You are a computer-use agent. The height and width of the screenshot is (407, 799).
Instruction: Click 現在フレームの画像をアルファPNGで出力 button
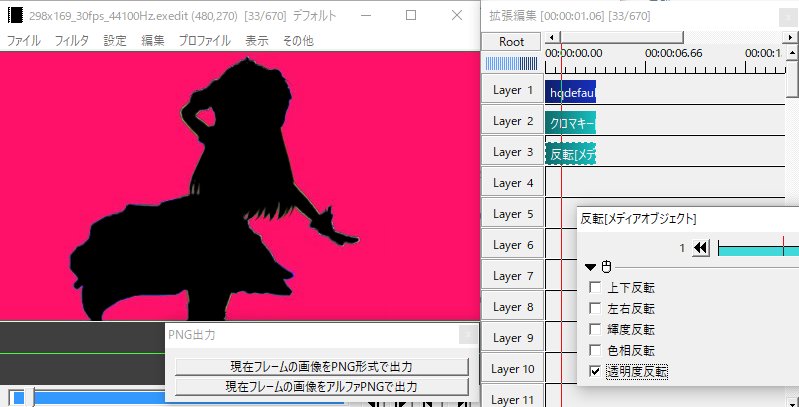point(322,387)
